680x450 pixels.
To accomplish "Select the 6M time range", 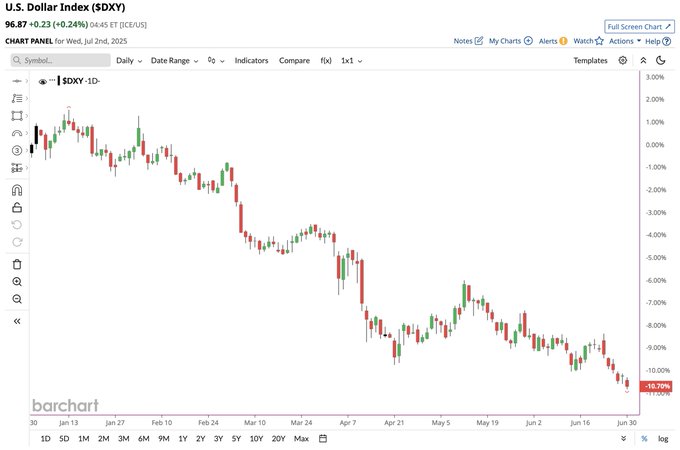I will [143, 438].
